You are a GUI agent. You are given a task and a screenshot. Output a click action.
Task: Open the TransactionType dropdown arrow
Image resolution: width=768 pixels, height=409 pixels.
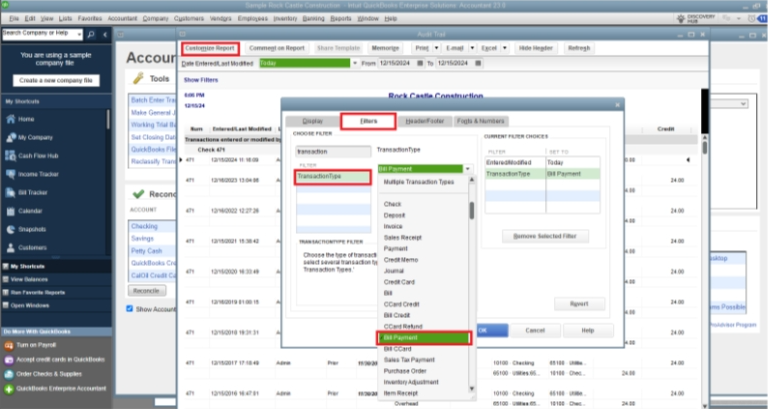tap(468, 169)
